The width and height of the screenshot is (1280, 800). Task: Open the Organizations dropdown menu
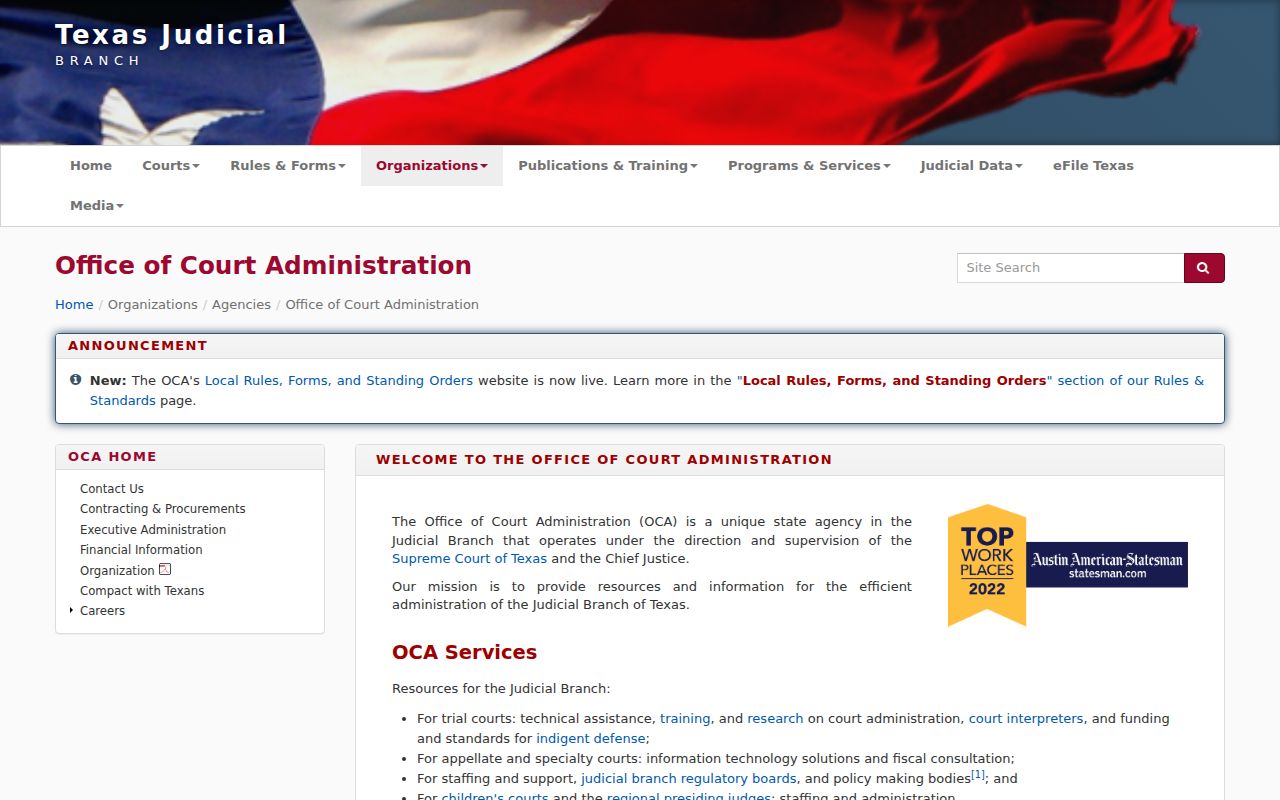(432, 166)
